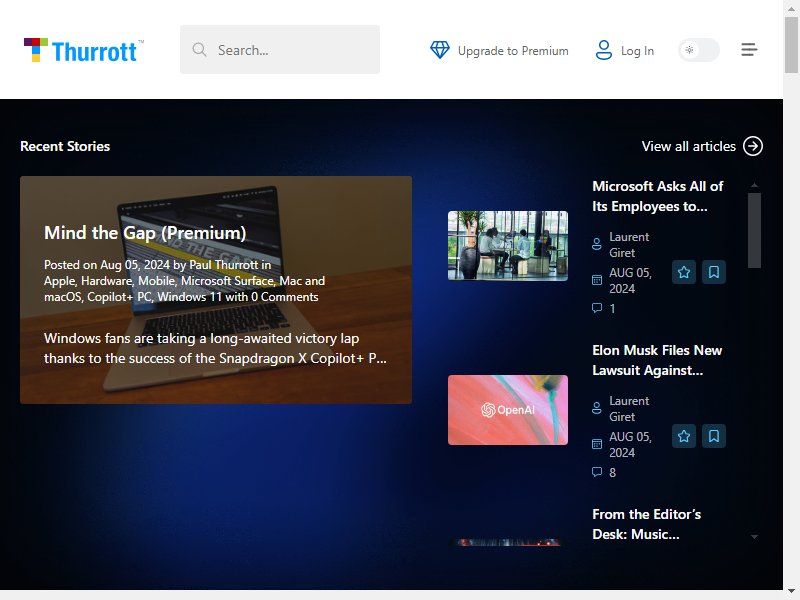Open the Mind the Gap laptop image card

(216, 290)
